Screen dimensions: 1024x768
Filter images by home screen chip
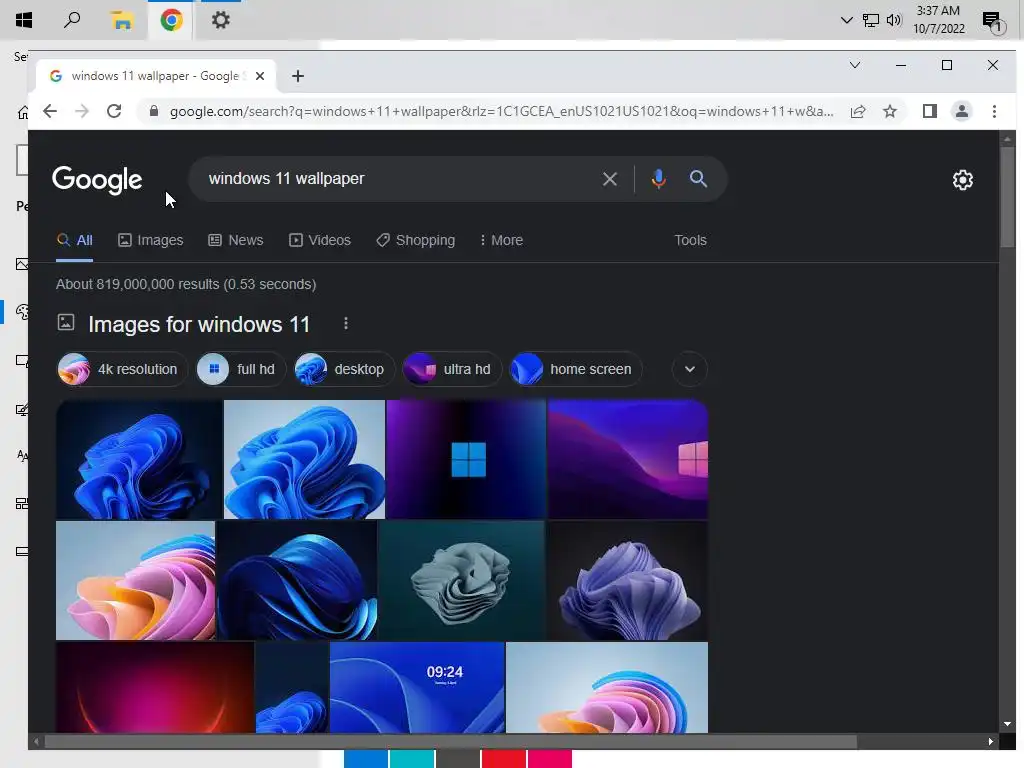(575, 369)
